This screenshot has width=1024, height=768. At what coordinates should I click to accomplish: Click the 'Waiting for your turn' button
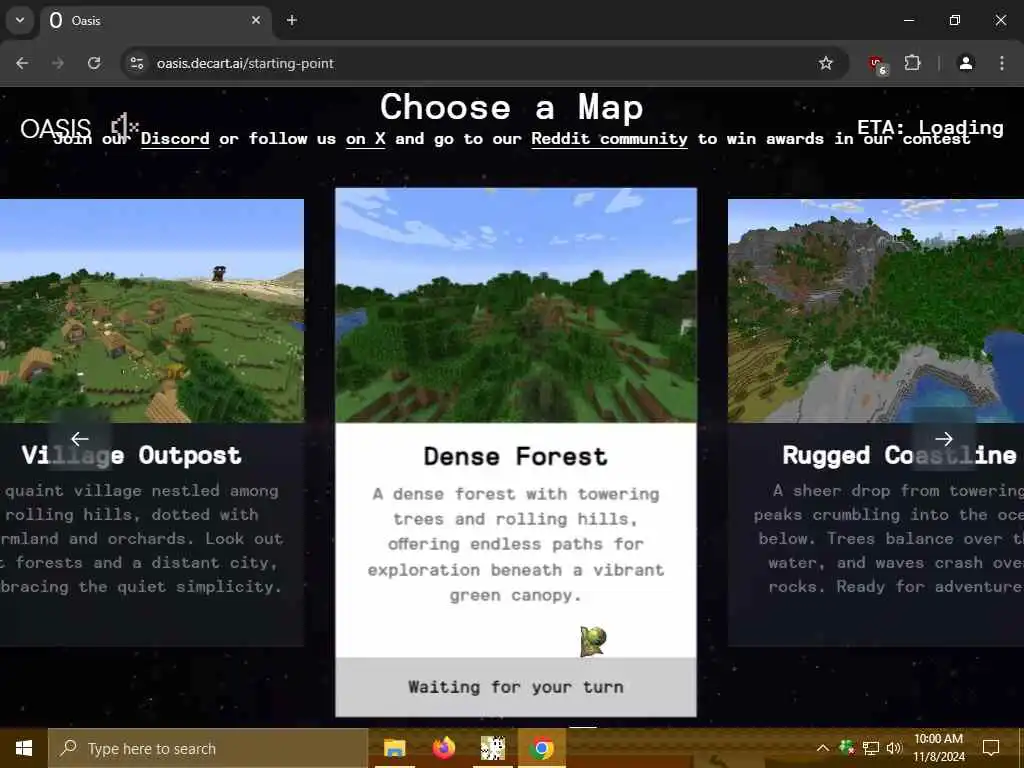[x=516, y=687]
